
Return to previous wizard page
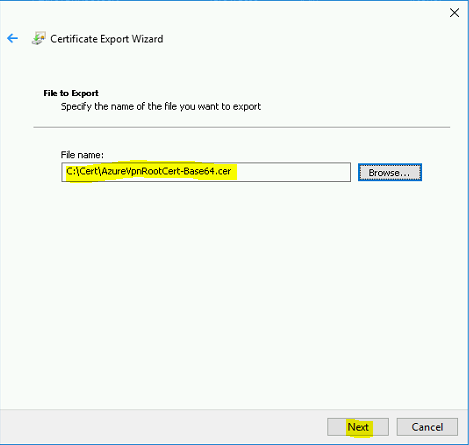(12, 38)
